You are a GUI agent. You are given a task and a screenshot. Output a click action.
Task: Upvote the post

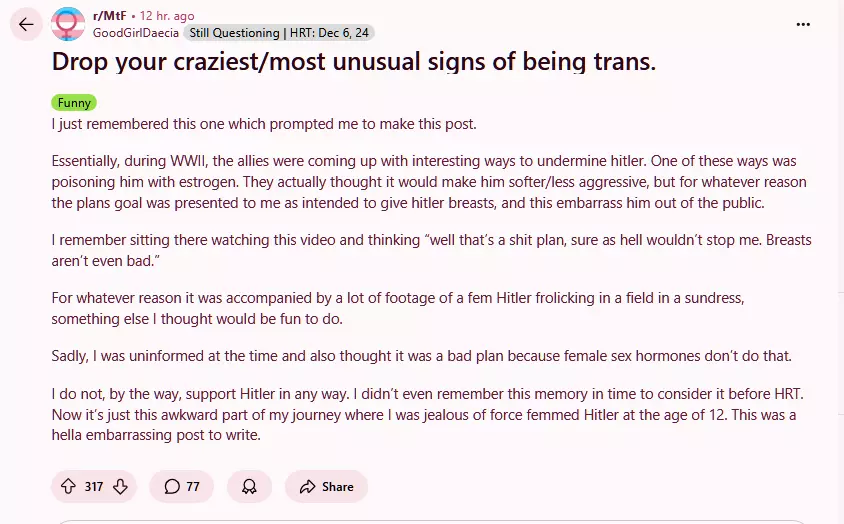click(68, 486)
